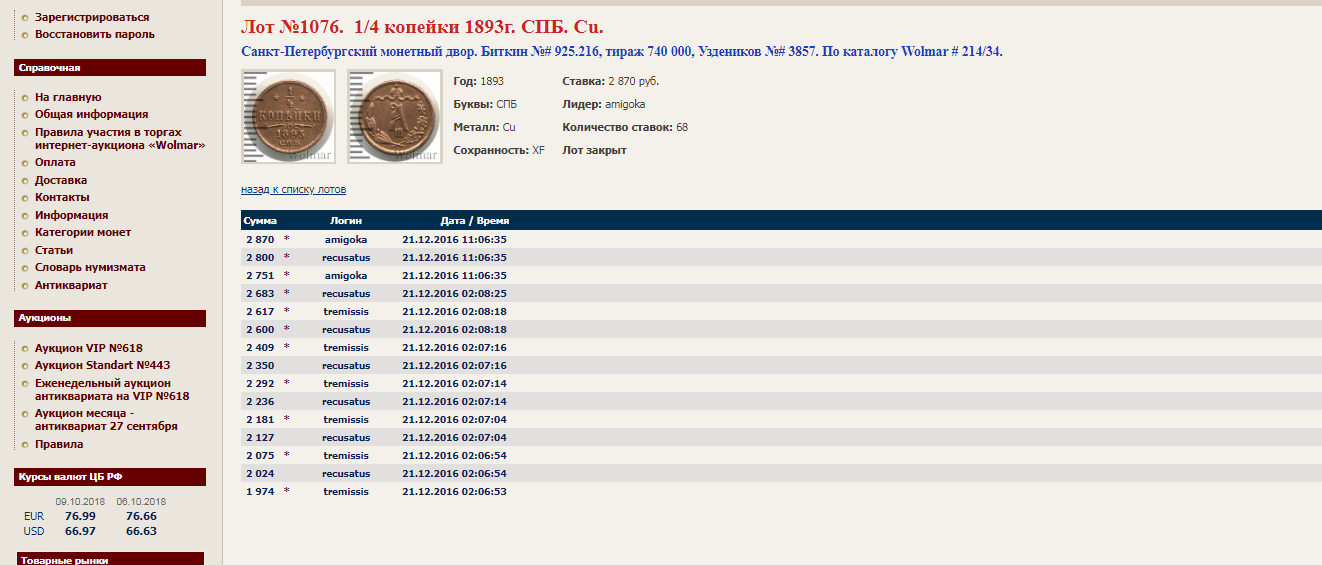Open 'Контакты' page
The width and height of the screenshot is (1322, 566).
pyautogui.click(x=62, y=198)
